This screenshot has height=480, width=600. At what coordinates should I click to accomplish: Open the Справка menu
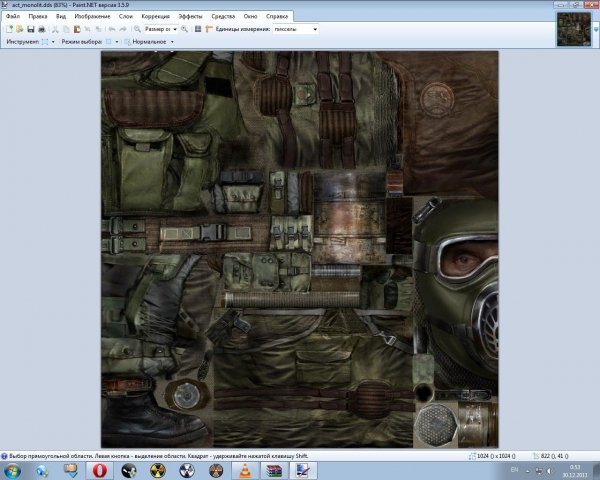pos(277,16)
